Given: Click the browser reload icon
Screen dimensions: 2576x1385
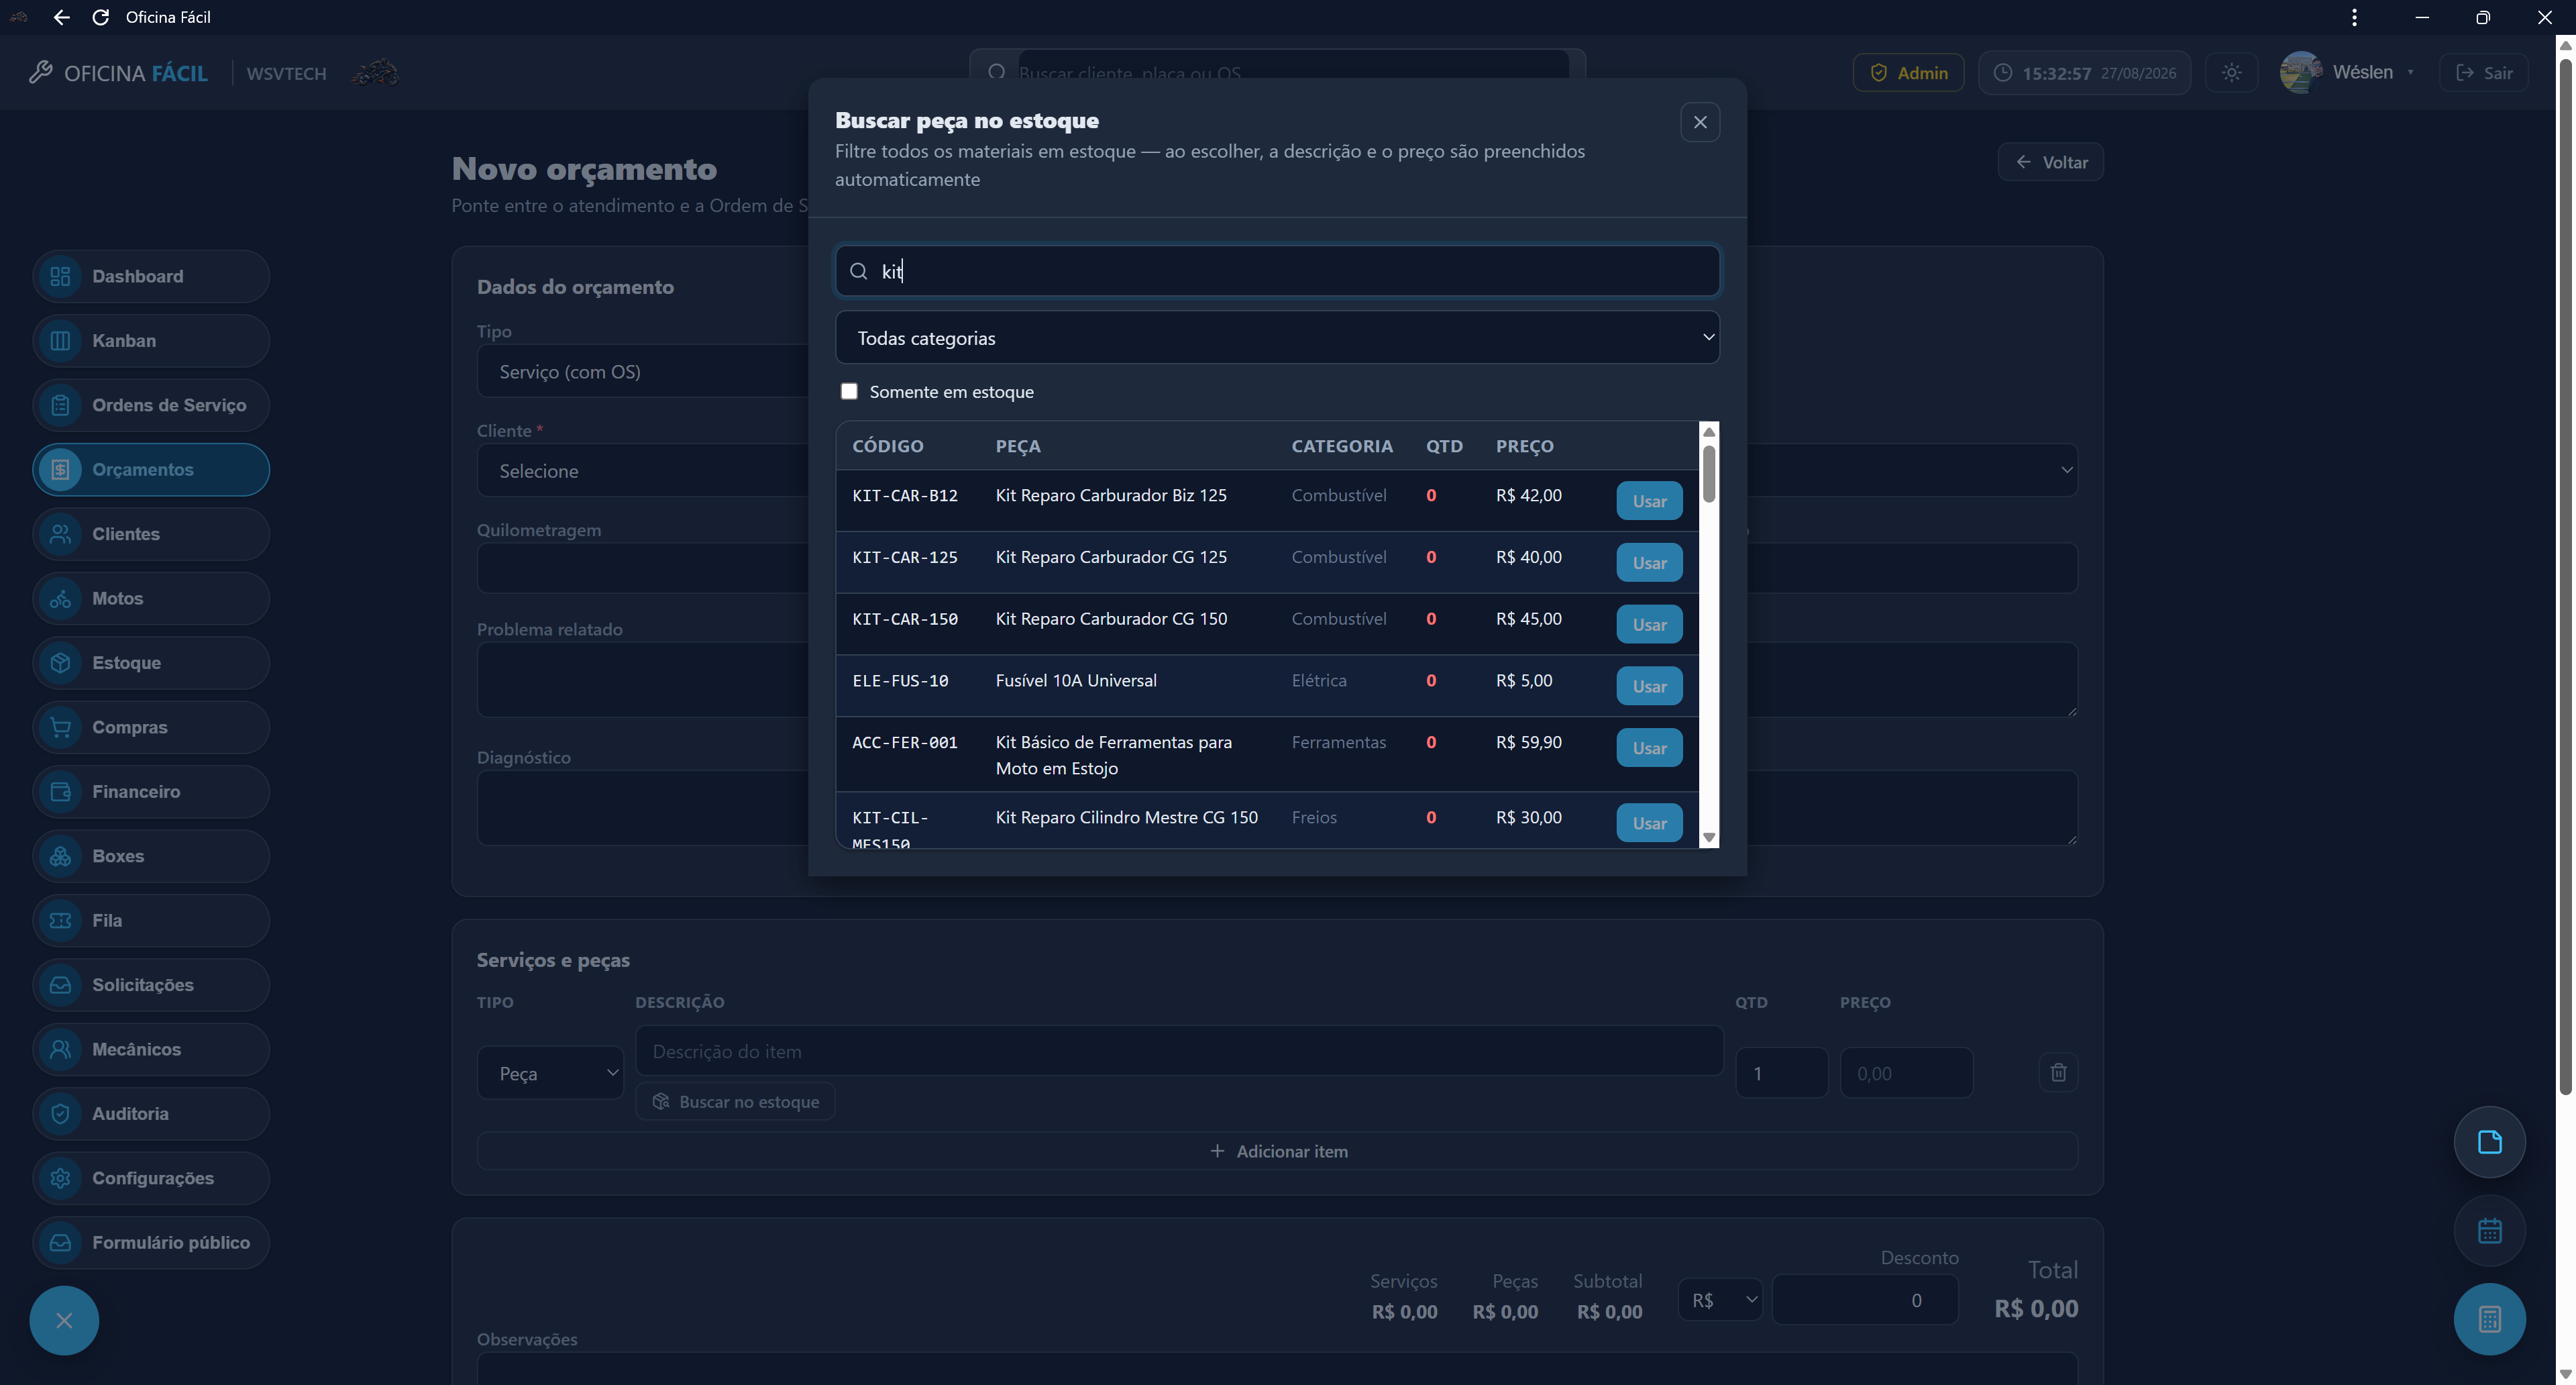Looking at the screenshot, I should tap(100, 17).
